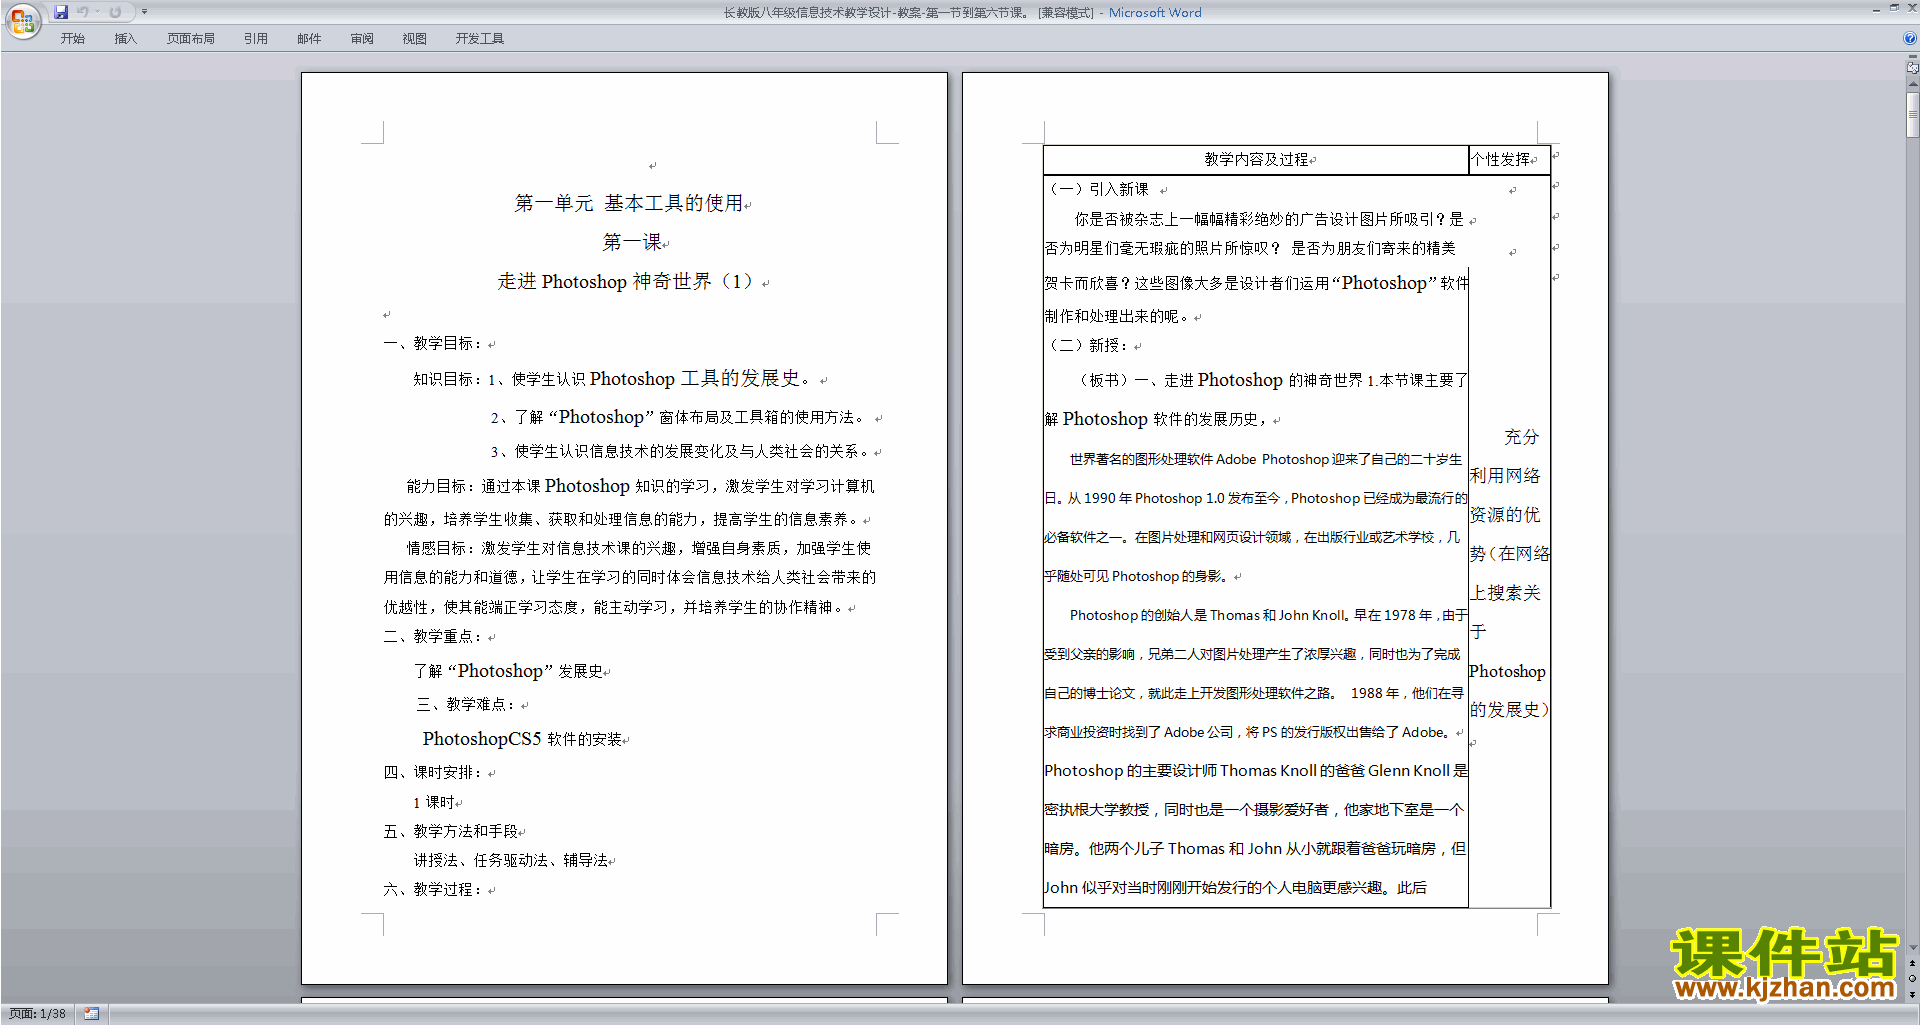This screenshot has height=1025, width=1920.
Task: Undo the last action
Action: tap(83, 12)
